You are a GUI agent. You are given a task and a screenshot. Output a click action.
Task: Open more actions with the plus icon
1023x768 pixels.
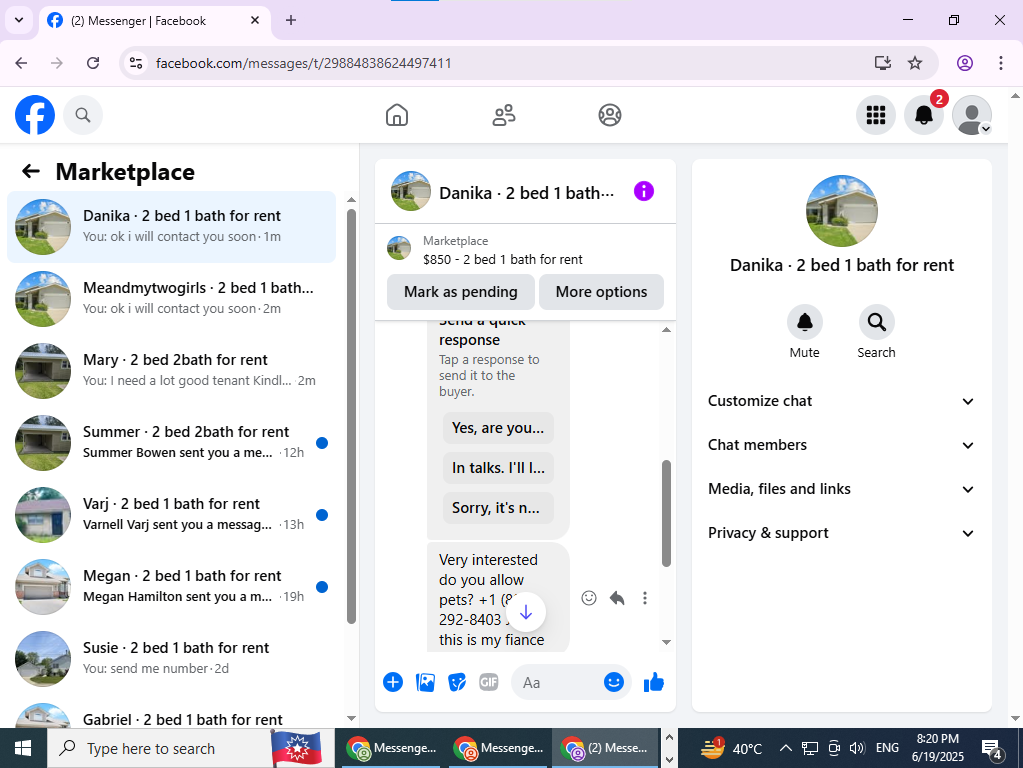tap(393, 683)
